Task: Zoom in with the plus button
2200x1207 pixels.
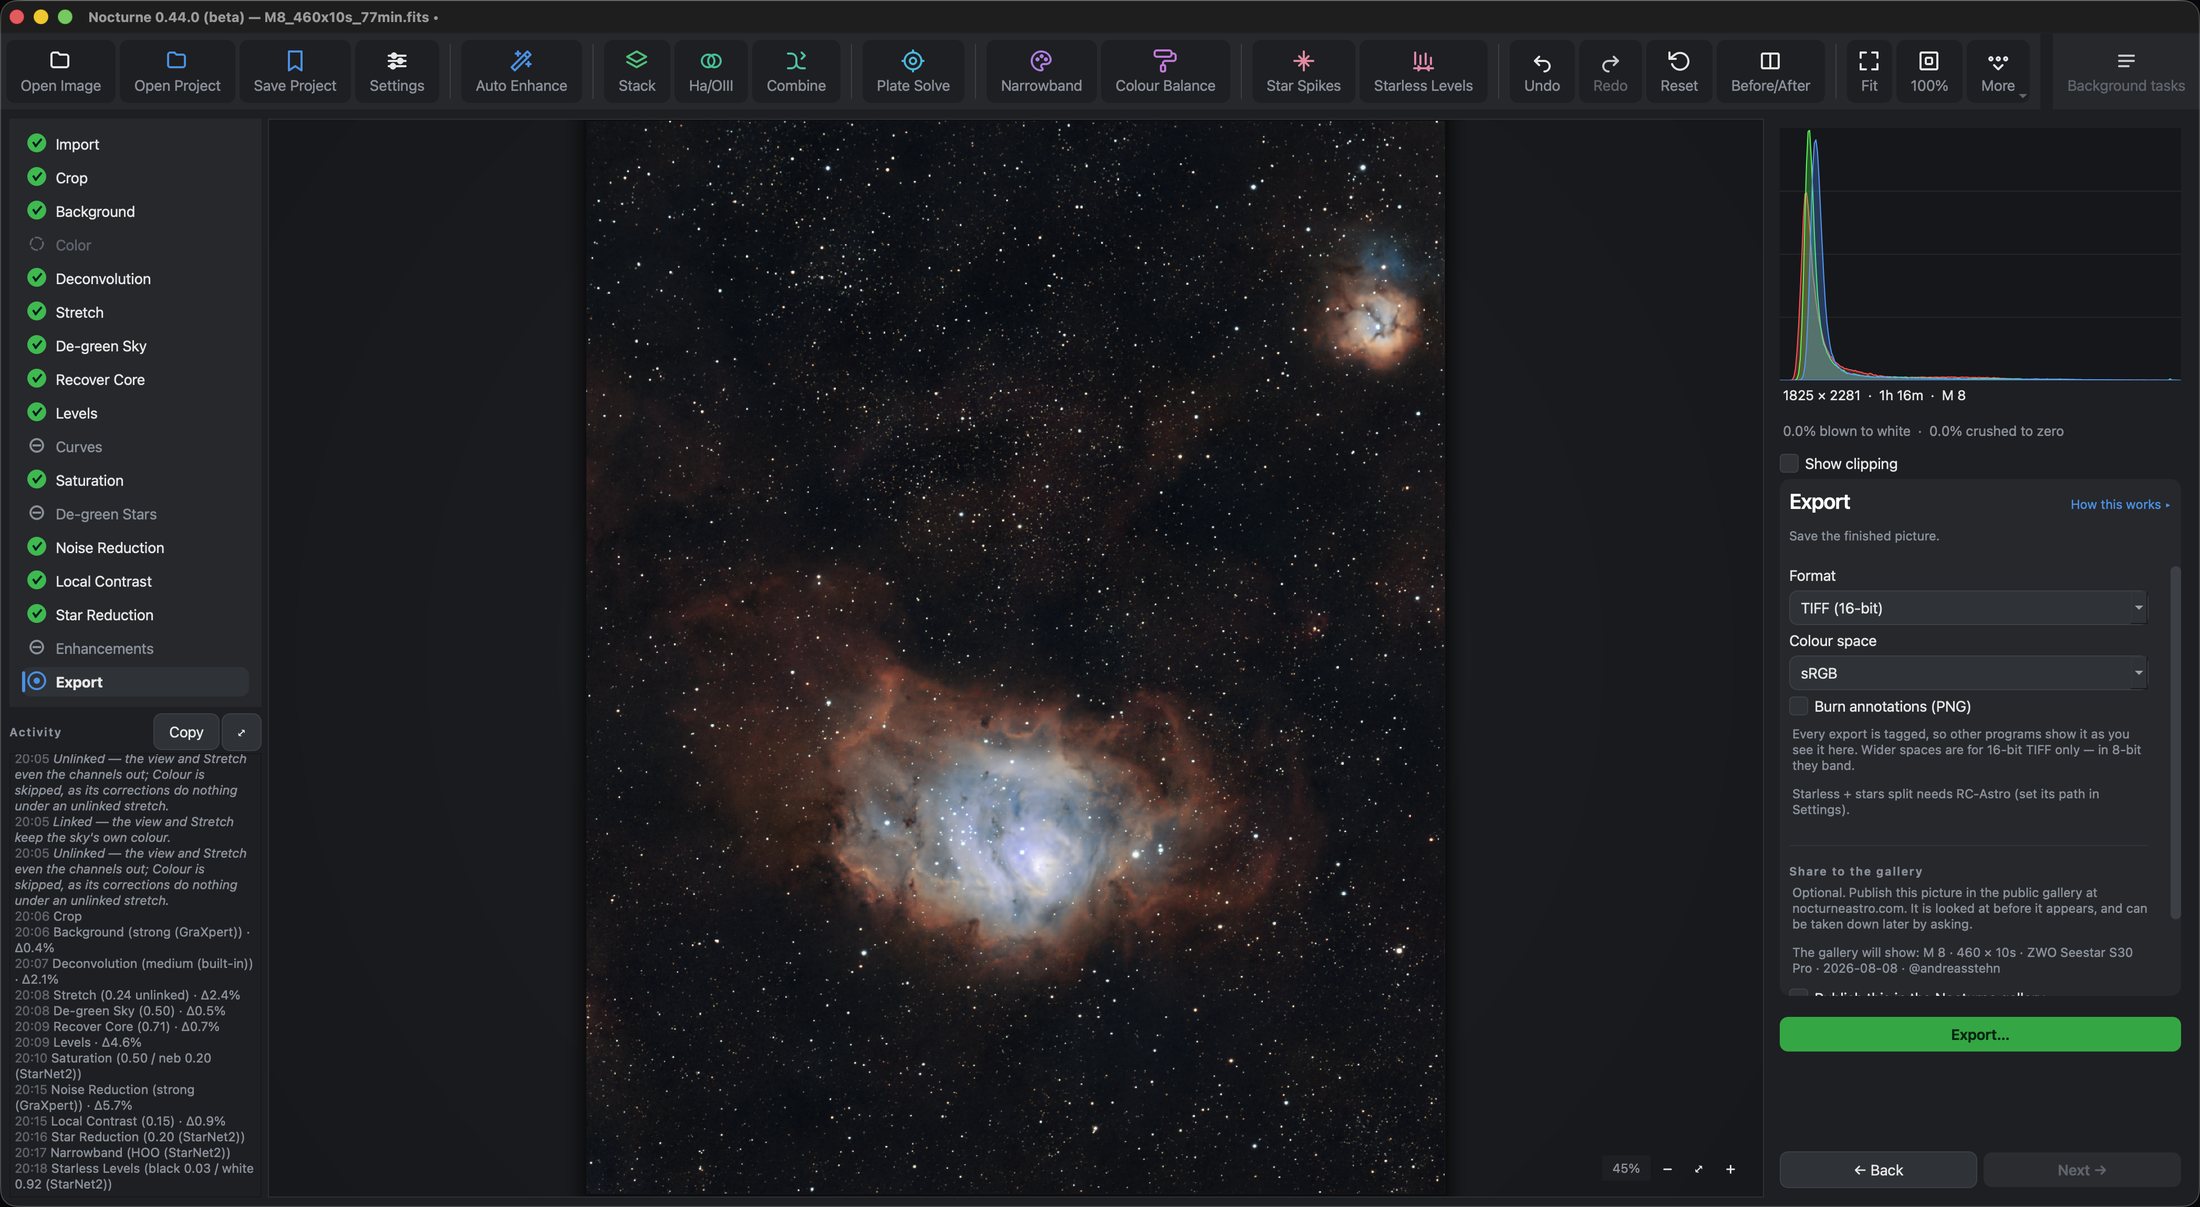Action: pyautogui.click(x=1730, y=1169)
